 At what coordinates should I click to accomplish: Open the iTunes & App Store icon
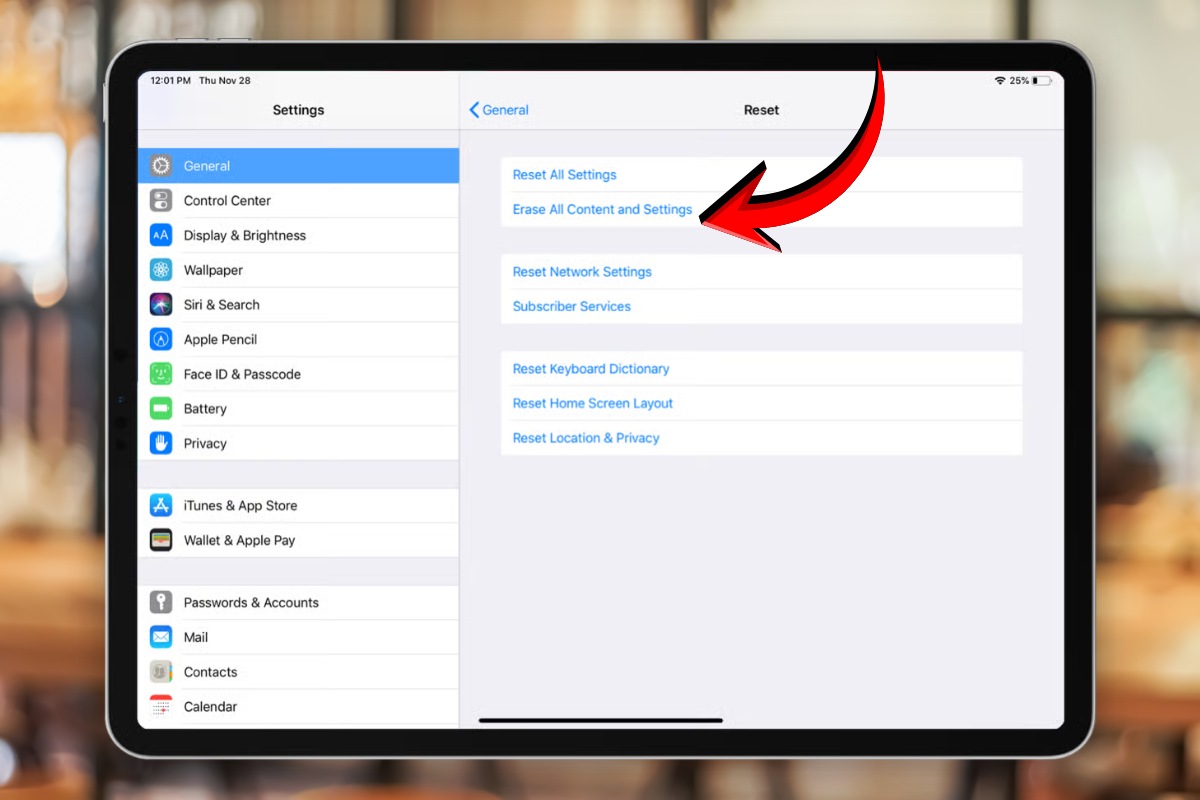pos(162,505)
